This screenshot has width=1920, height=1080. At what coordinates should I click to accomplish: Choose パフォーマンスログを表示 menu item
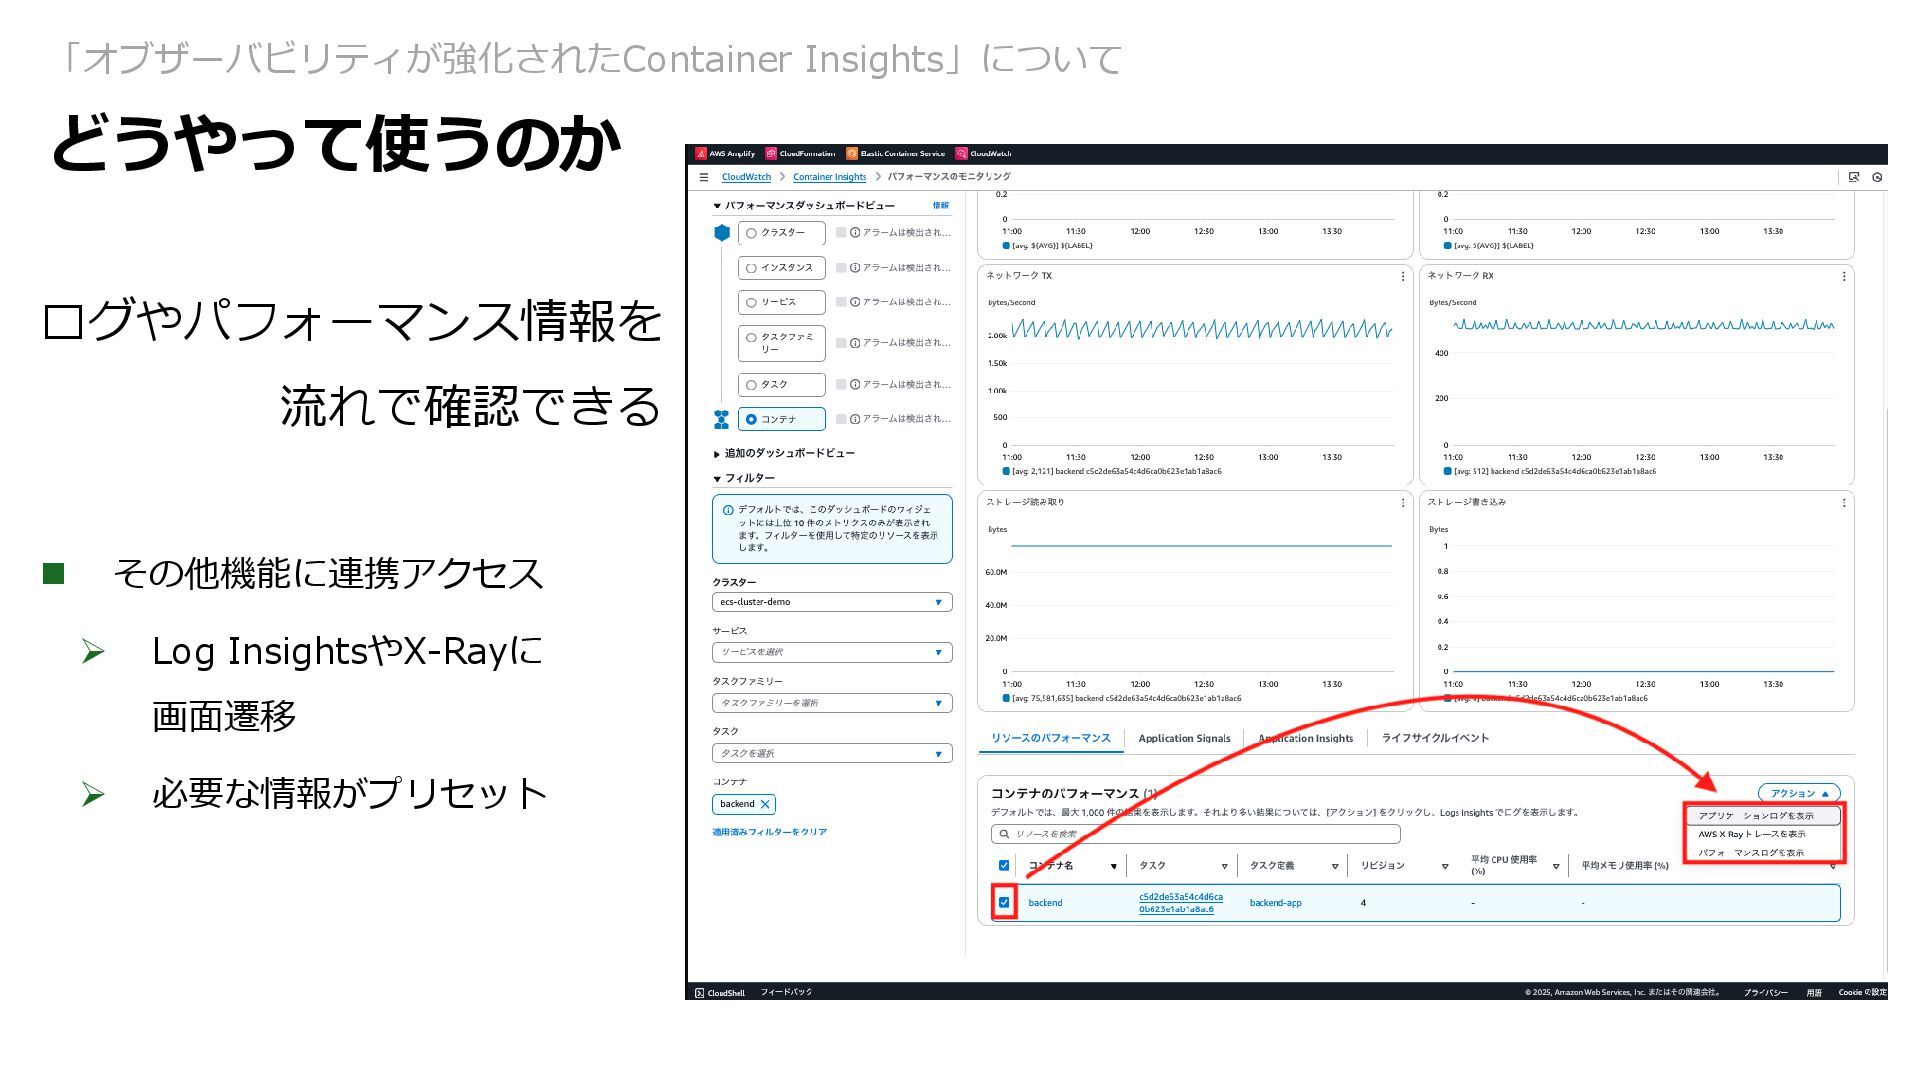(x=1764, y=853)
